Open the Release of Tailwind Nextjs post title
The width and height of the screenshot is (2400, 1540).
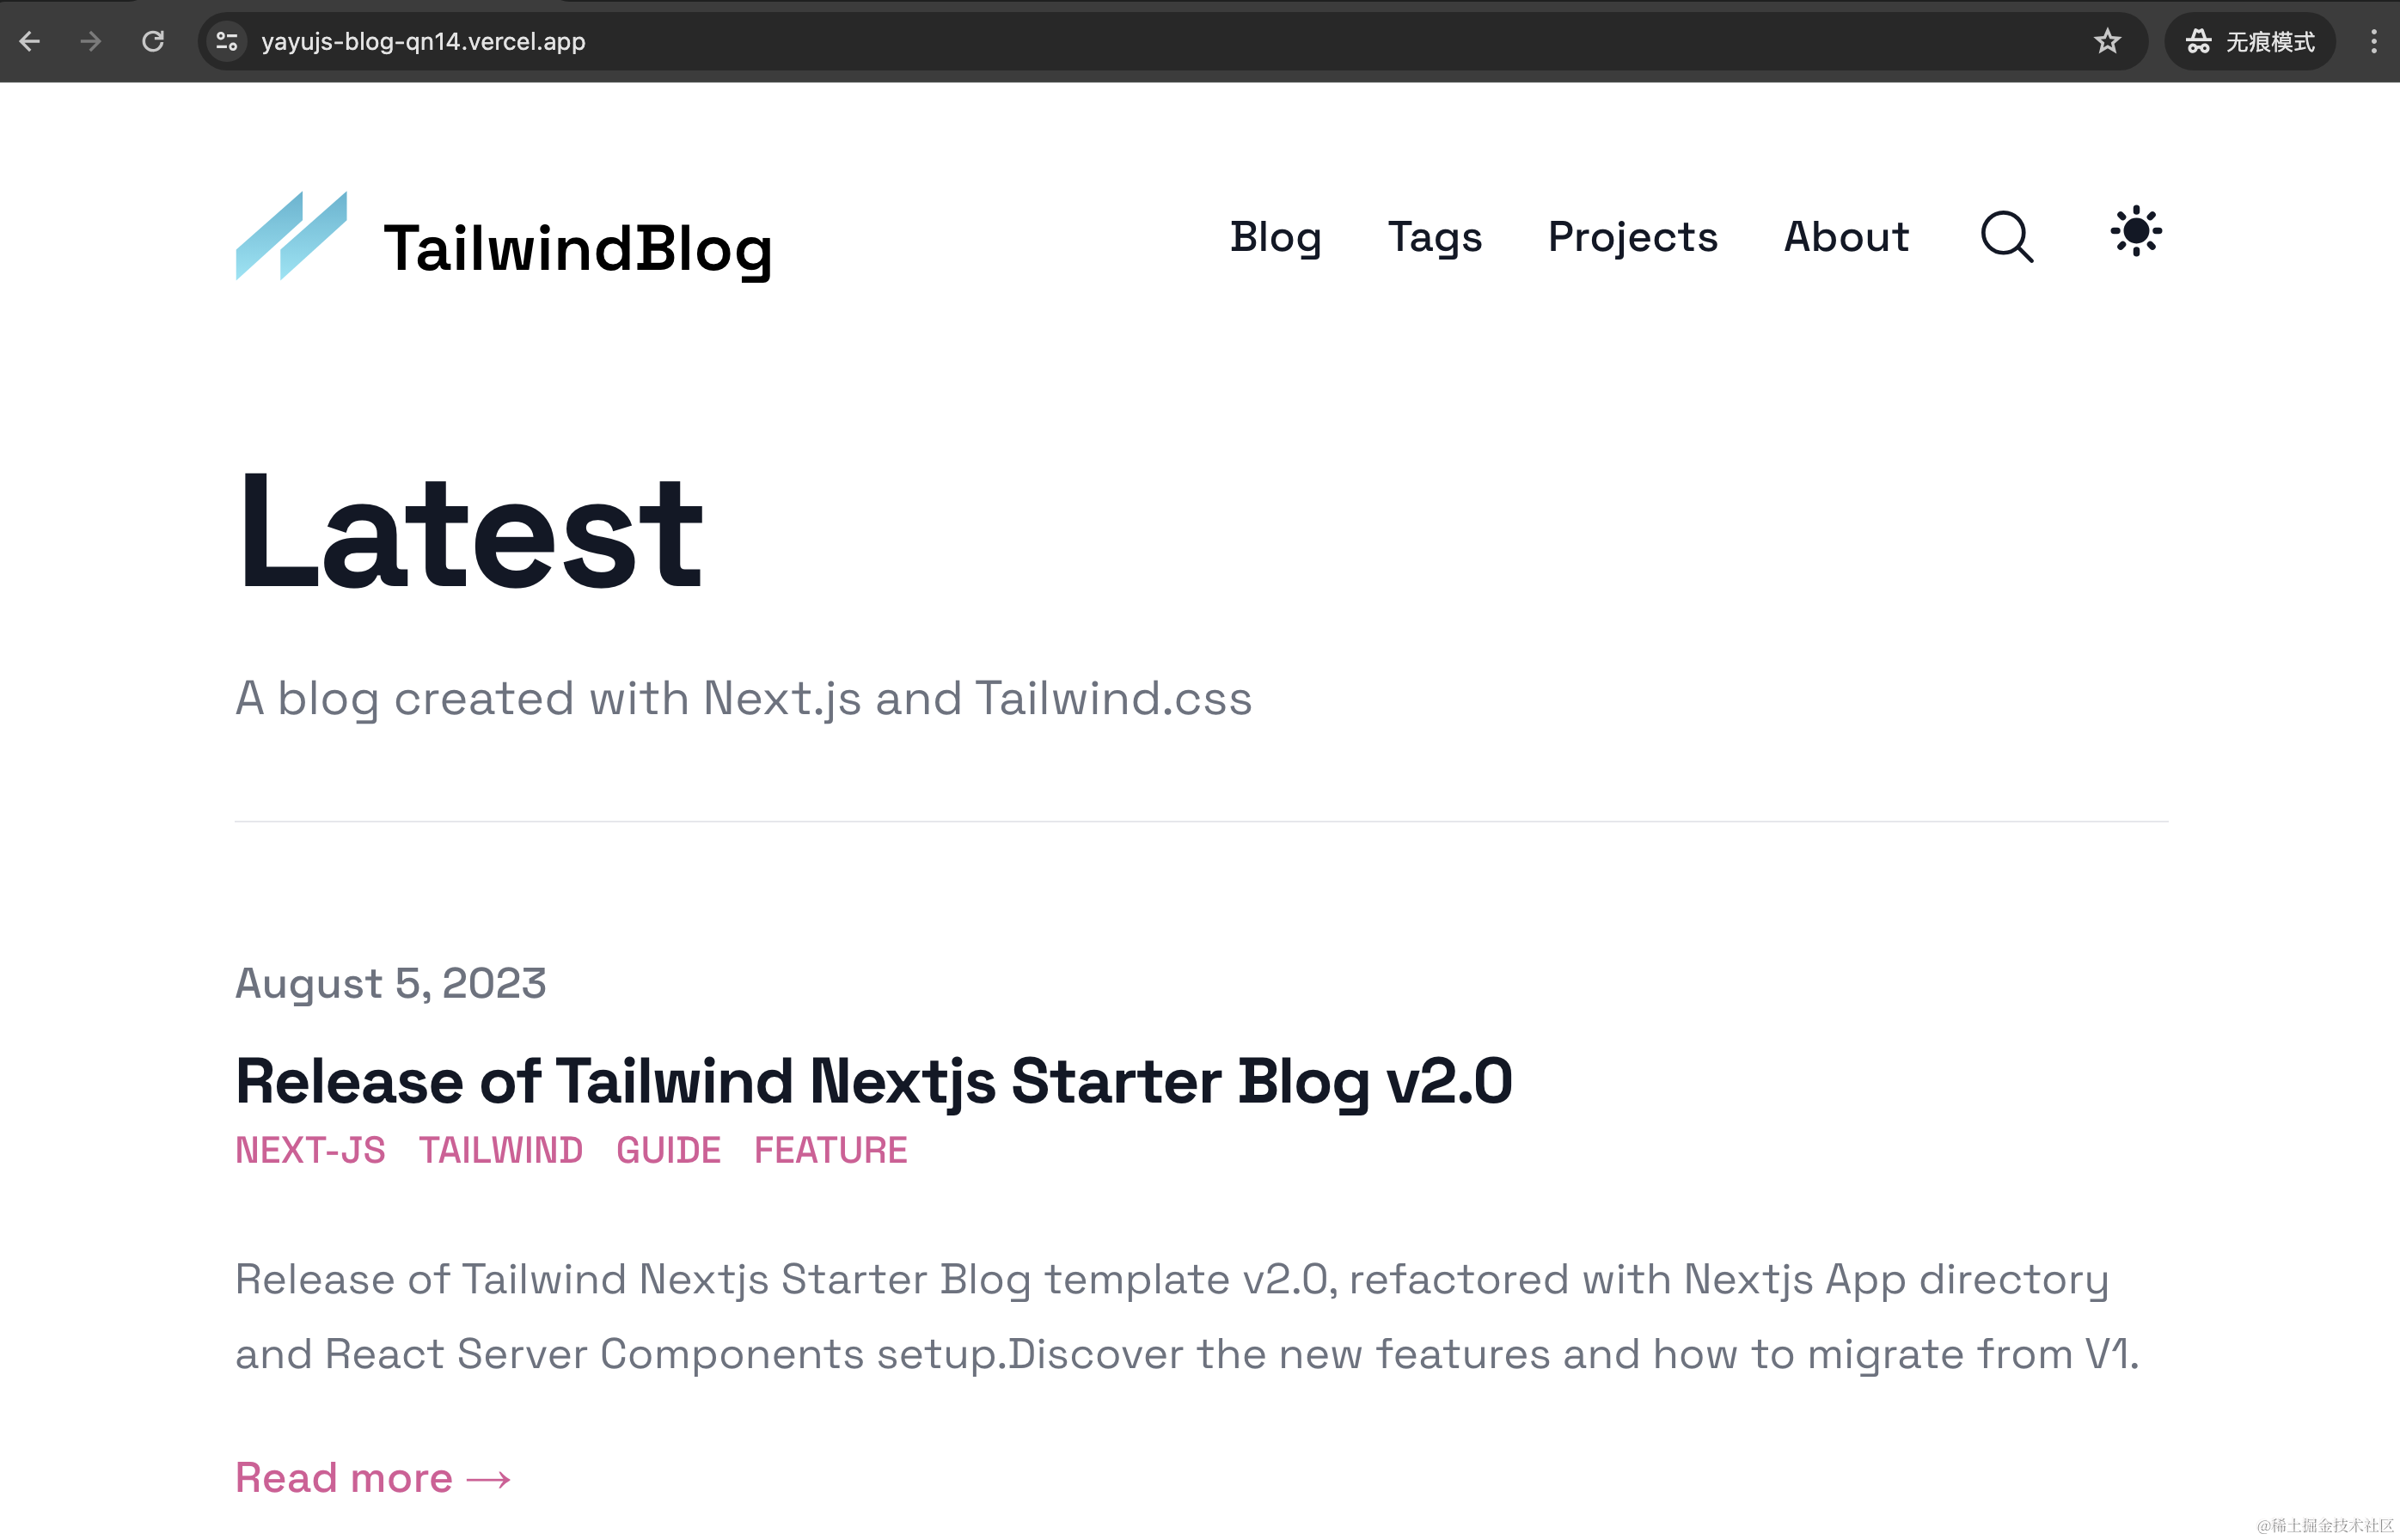click(873, 1081)
